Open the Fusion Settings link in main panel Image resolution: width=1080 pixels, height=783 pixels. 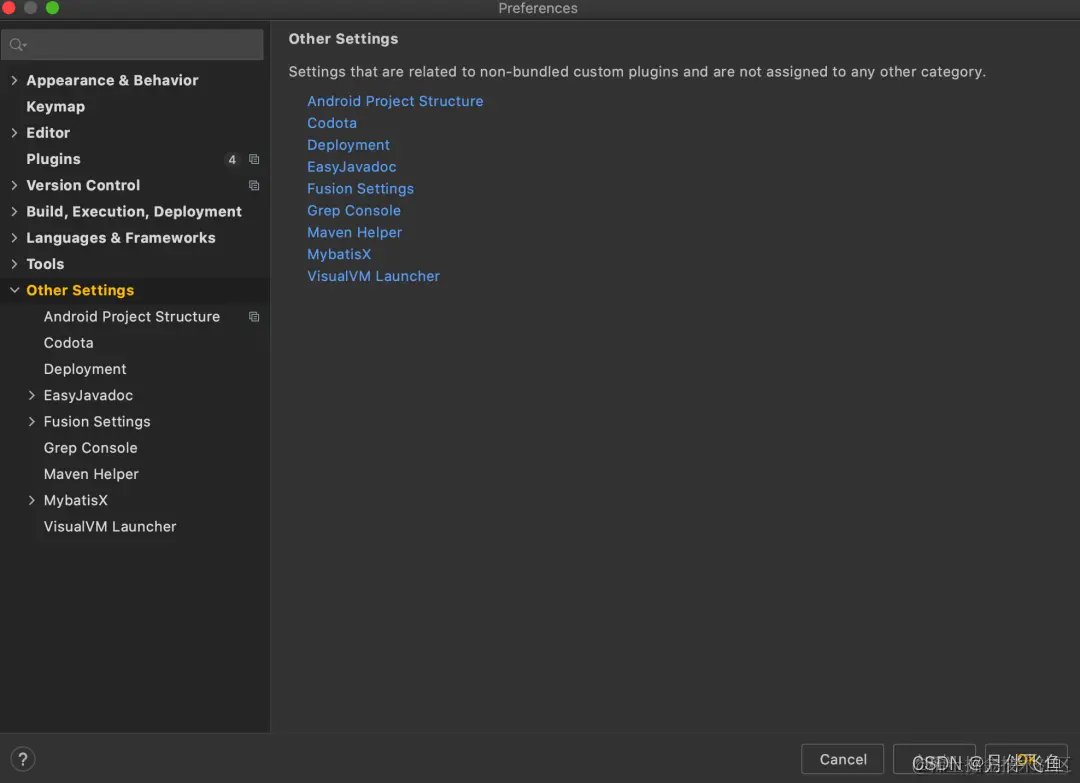360,189
